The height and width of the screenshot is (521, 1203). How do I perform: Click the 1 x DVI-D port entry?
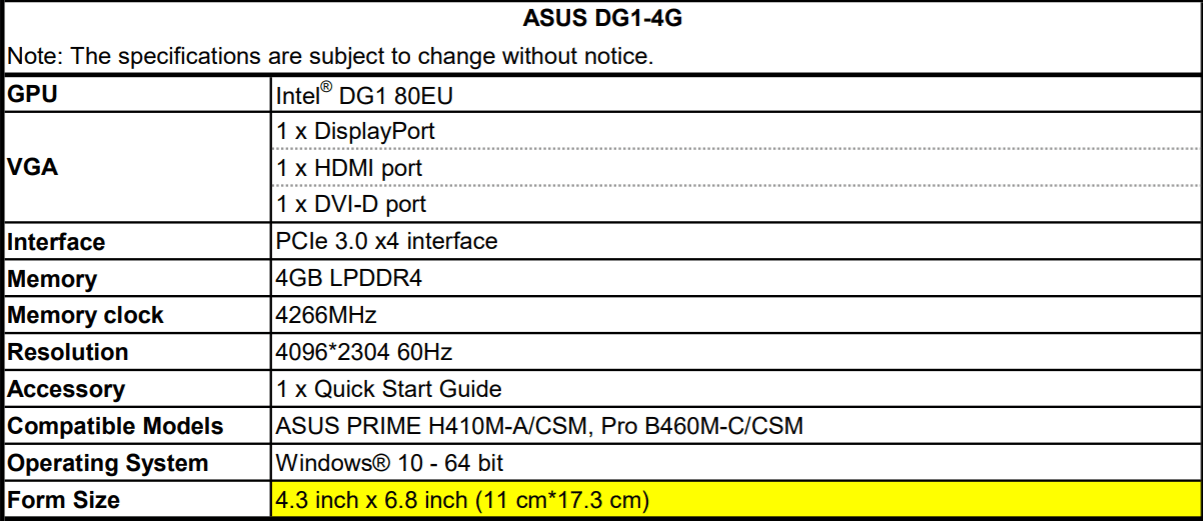351,204
